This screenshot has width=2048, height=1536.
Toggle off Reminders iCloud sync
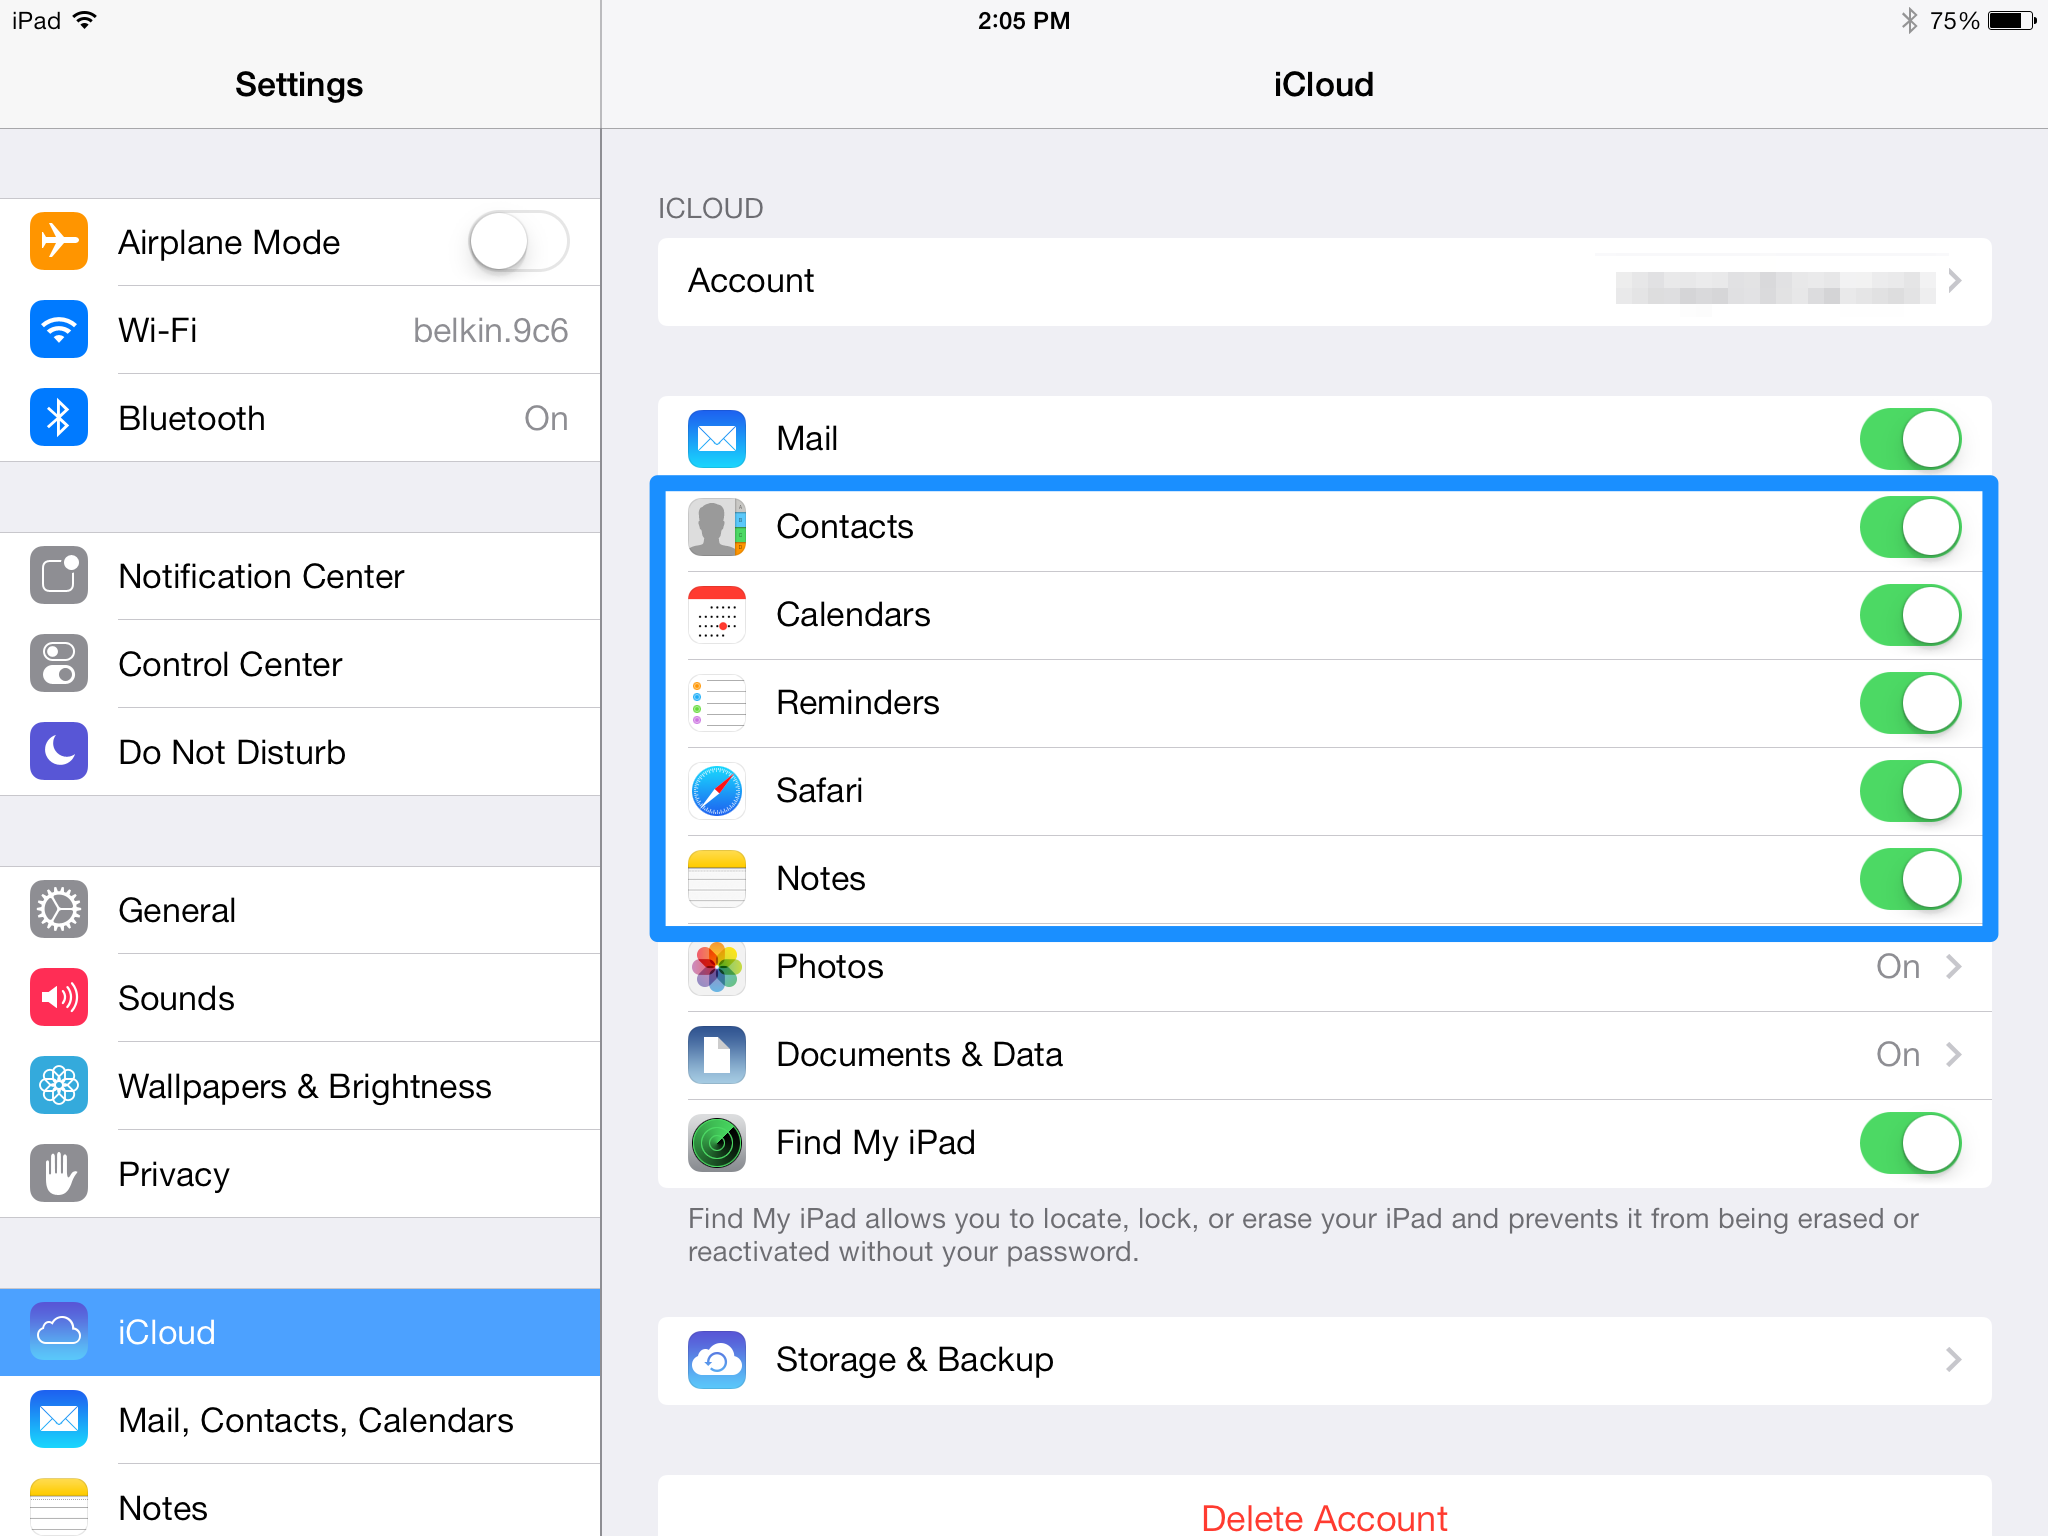[x=1909, y=703]
